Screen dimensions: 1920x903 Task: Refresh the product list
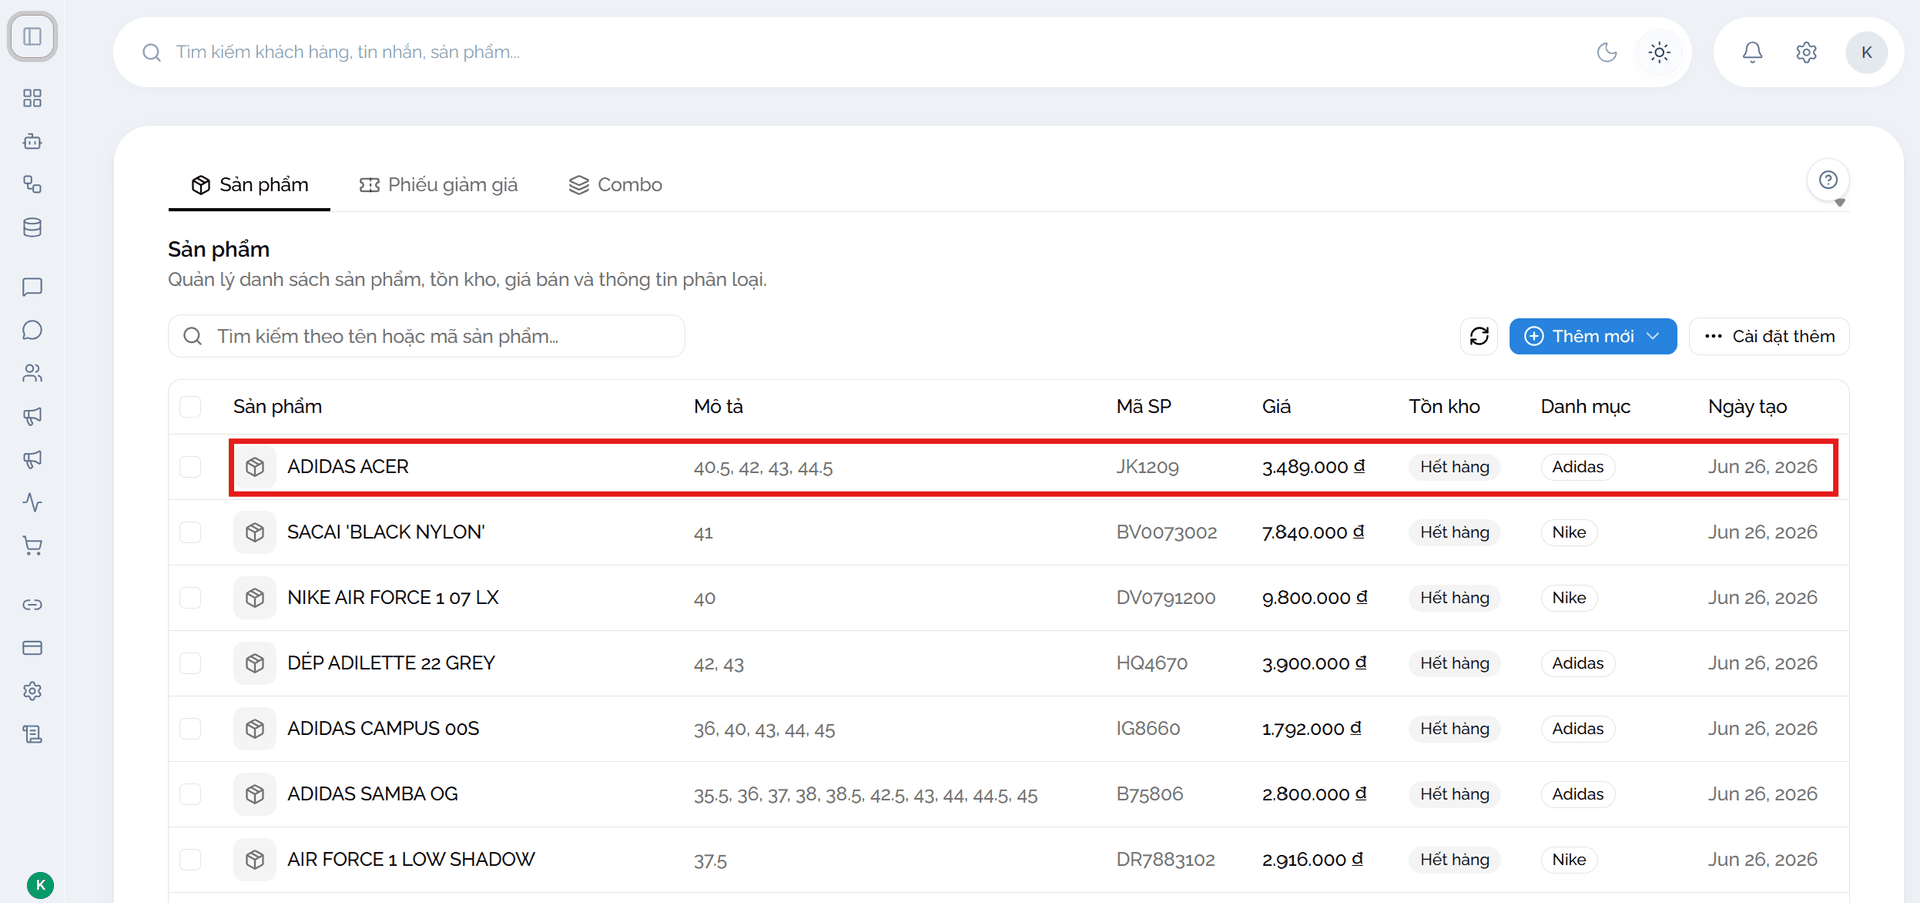click(x=1479, y=336)
